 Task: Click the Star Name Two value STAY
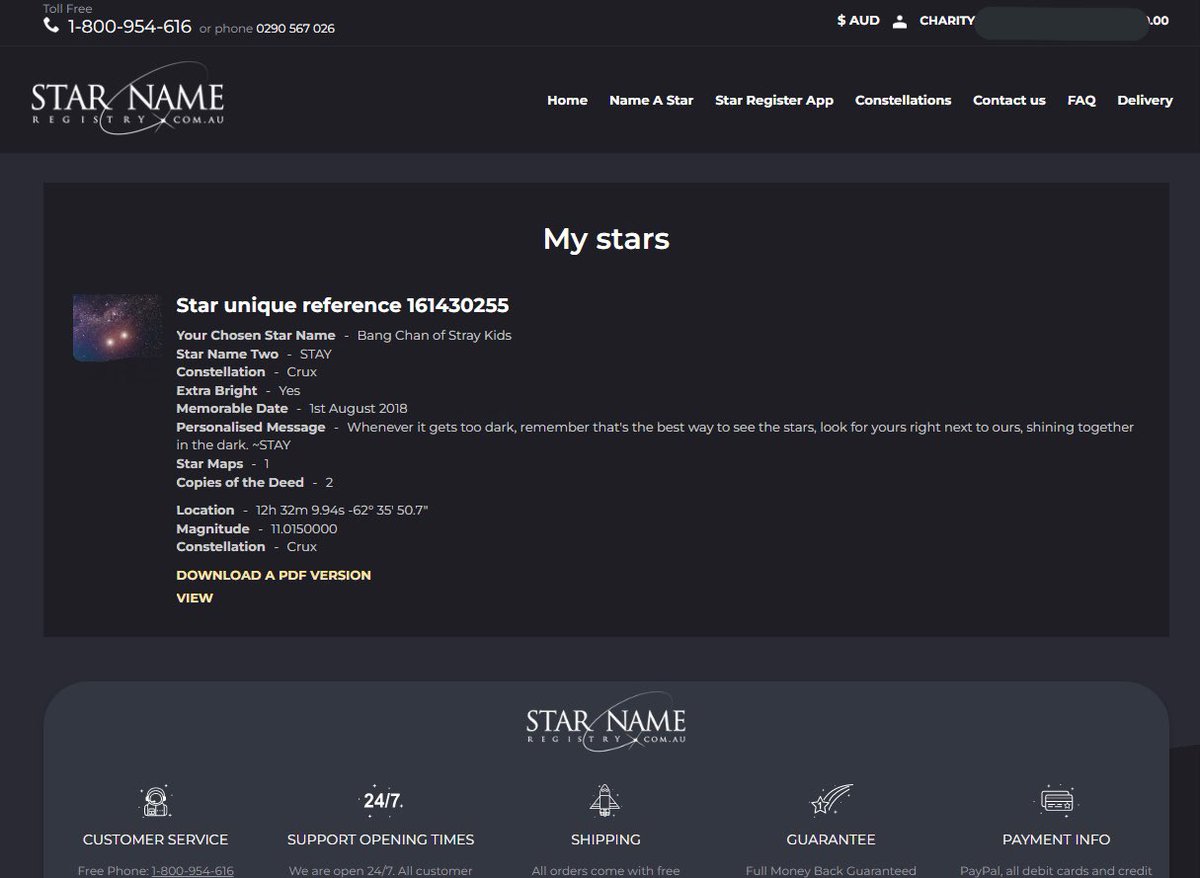tap(316, 354)
